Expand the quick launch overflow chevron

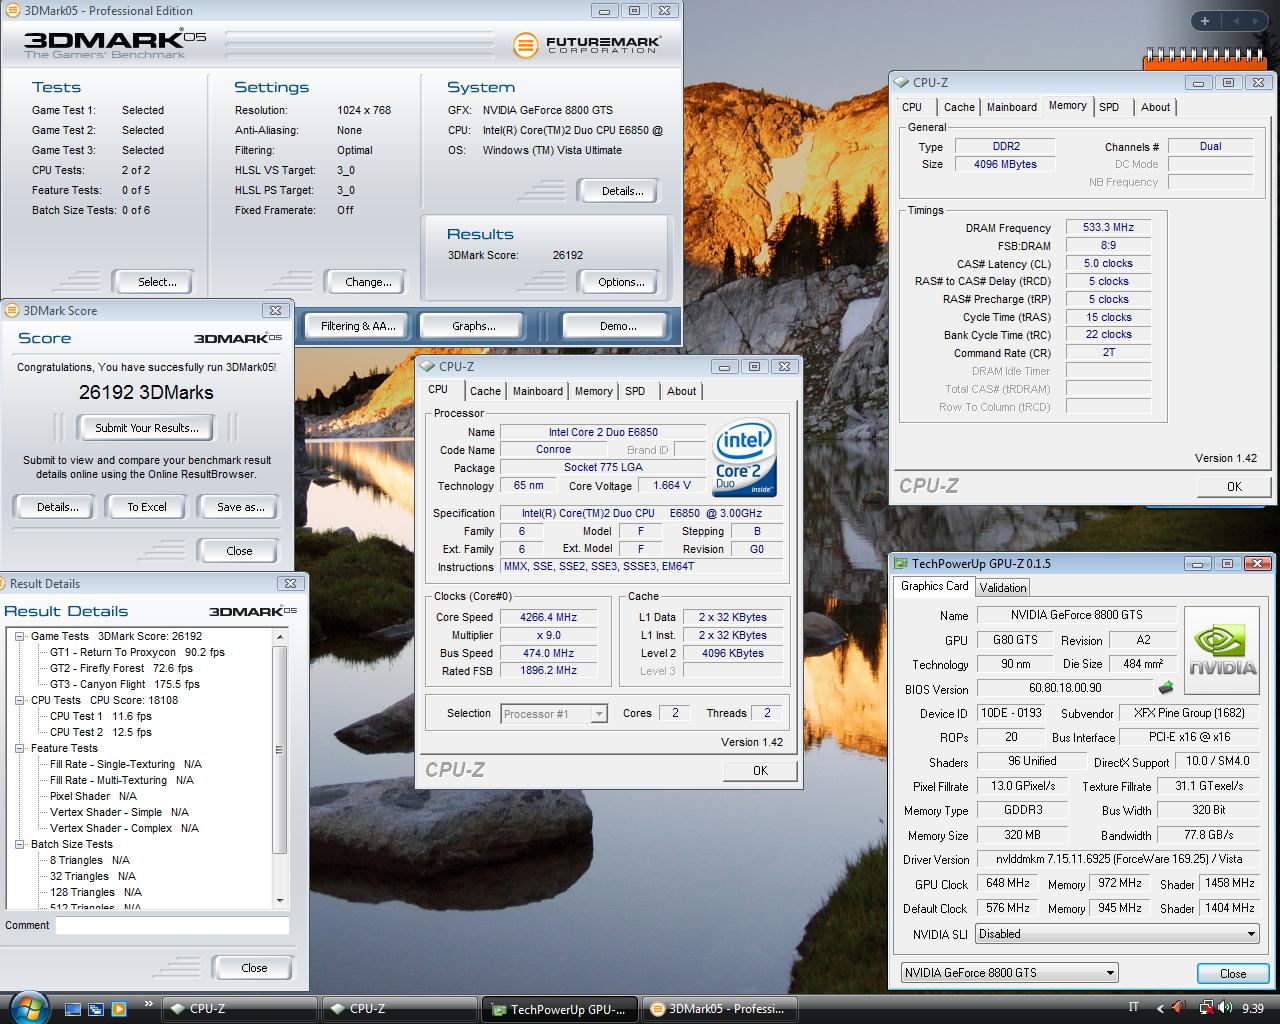pos(149,1003)
